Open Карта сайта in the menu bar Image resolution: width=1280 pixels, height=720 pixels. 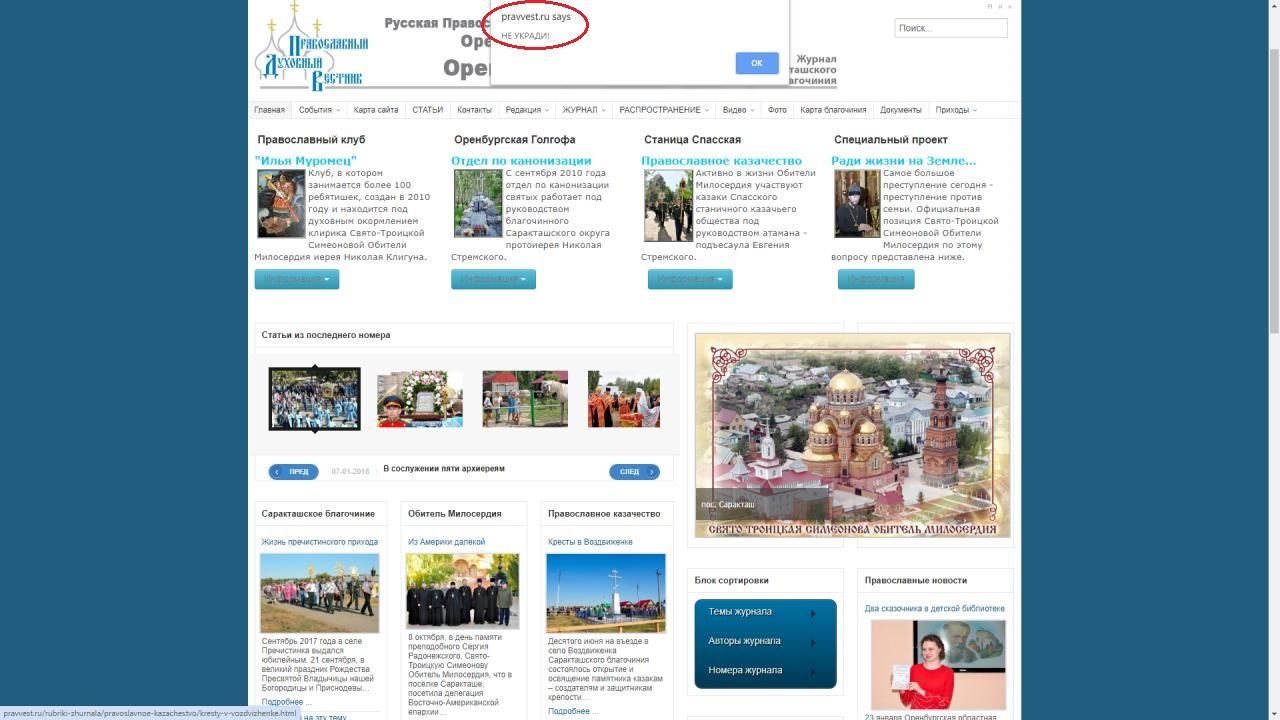click(376, 110)
